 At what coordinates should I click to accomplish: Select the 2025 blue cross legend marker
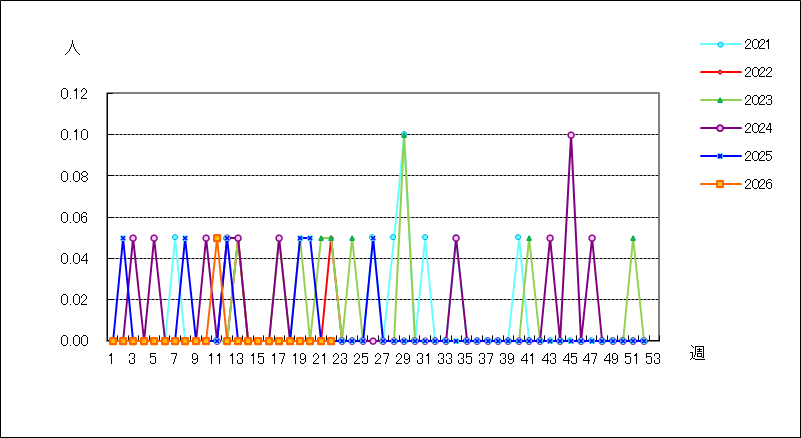coord(720,156)
